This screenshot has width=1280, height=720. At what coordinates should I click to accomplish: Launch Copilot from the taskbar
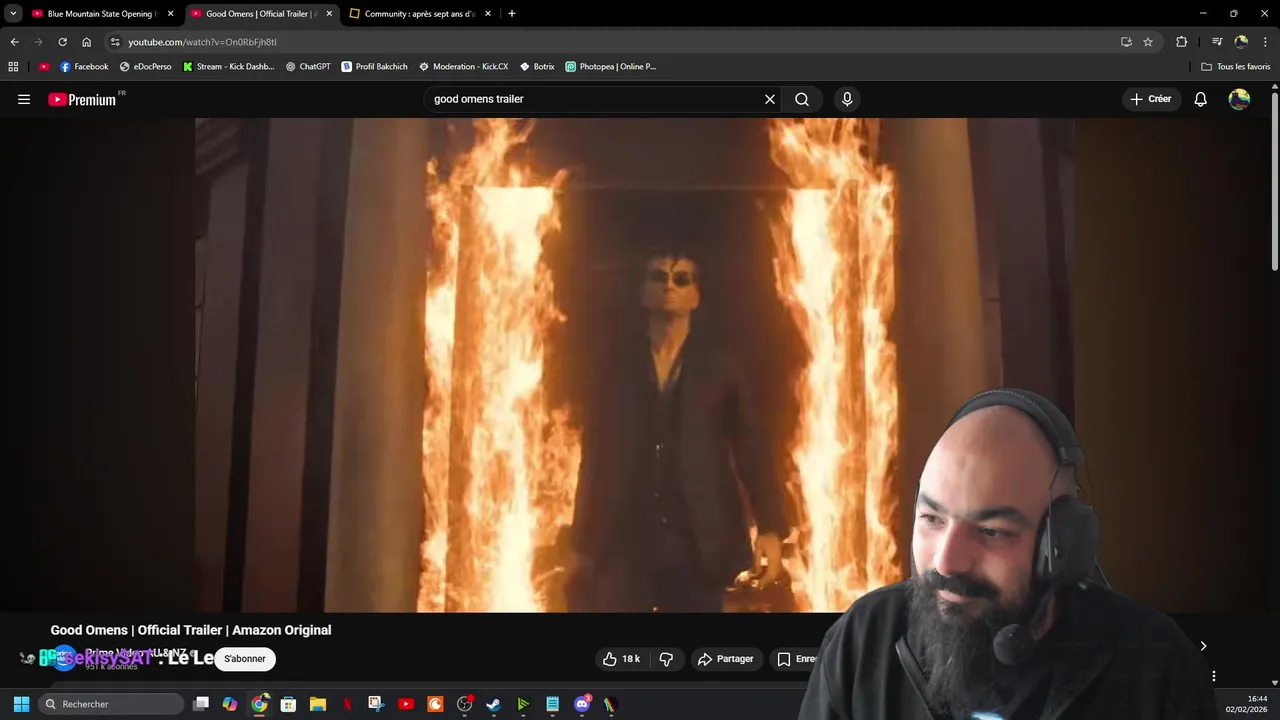pos(230,704)
